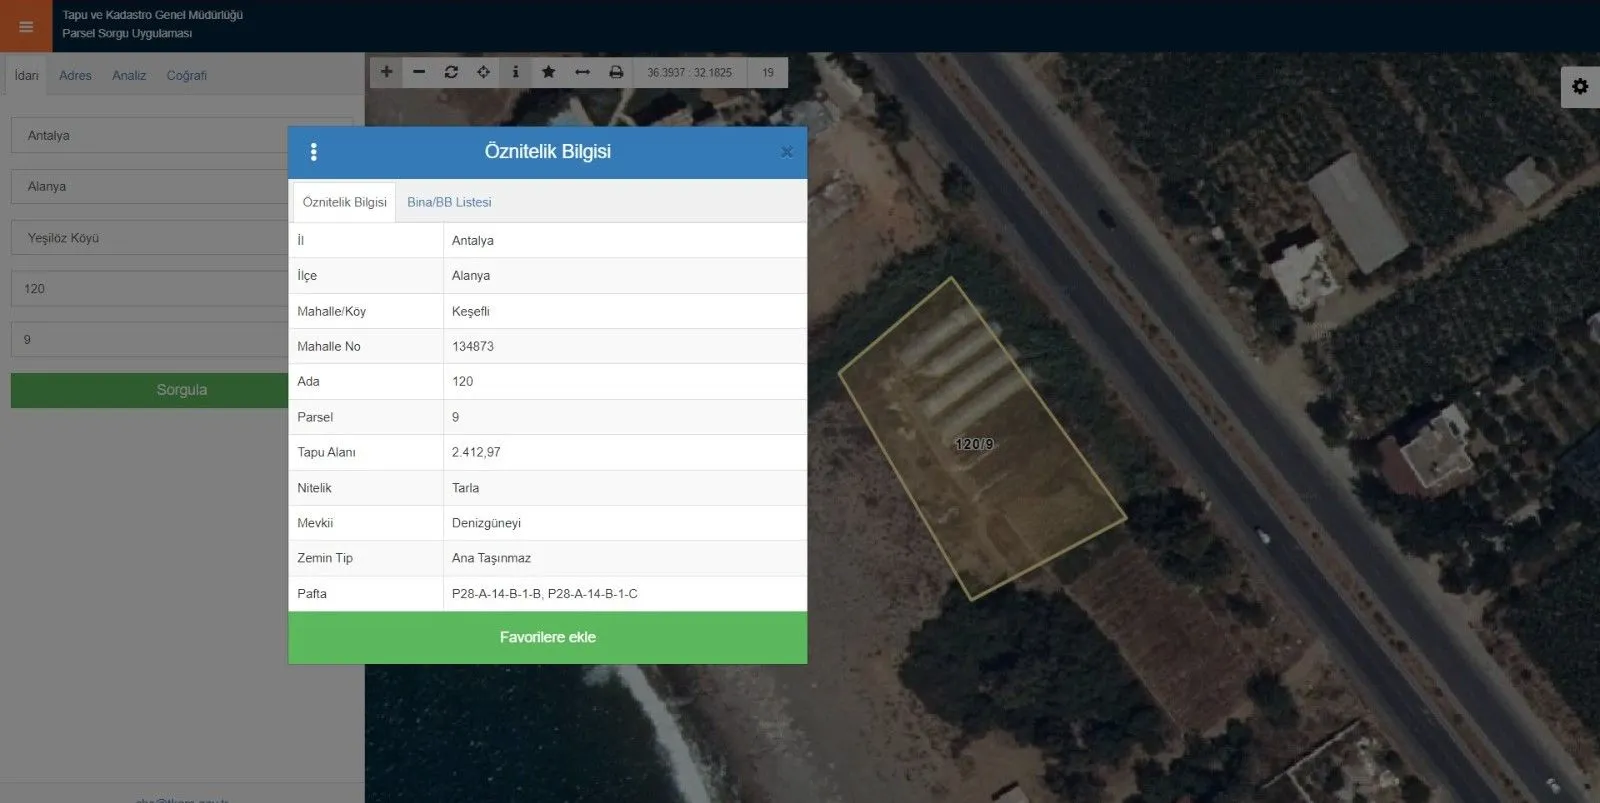Open favorites star icon in toolbar
Image resolution: width=1600 pixels, height=803 pixels.
click(x=548, y=72)
